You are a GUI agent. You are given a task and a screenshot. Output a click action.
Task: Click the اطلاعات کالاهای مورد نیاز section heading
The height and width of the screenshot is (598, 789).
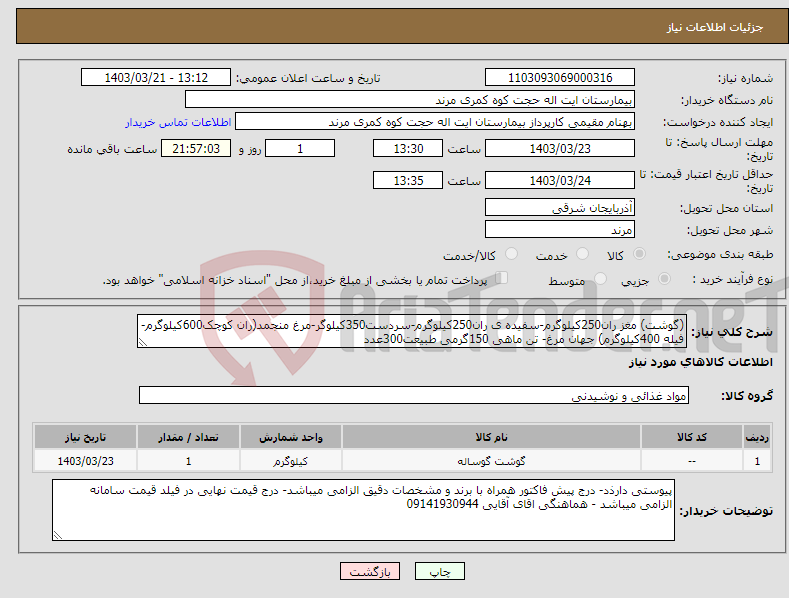(700, 362)
